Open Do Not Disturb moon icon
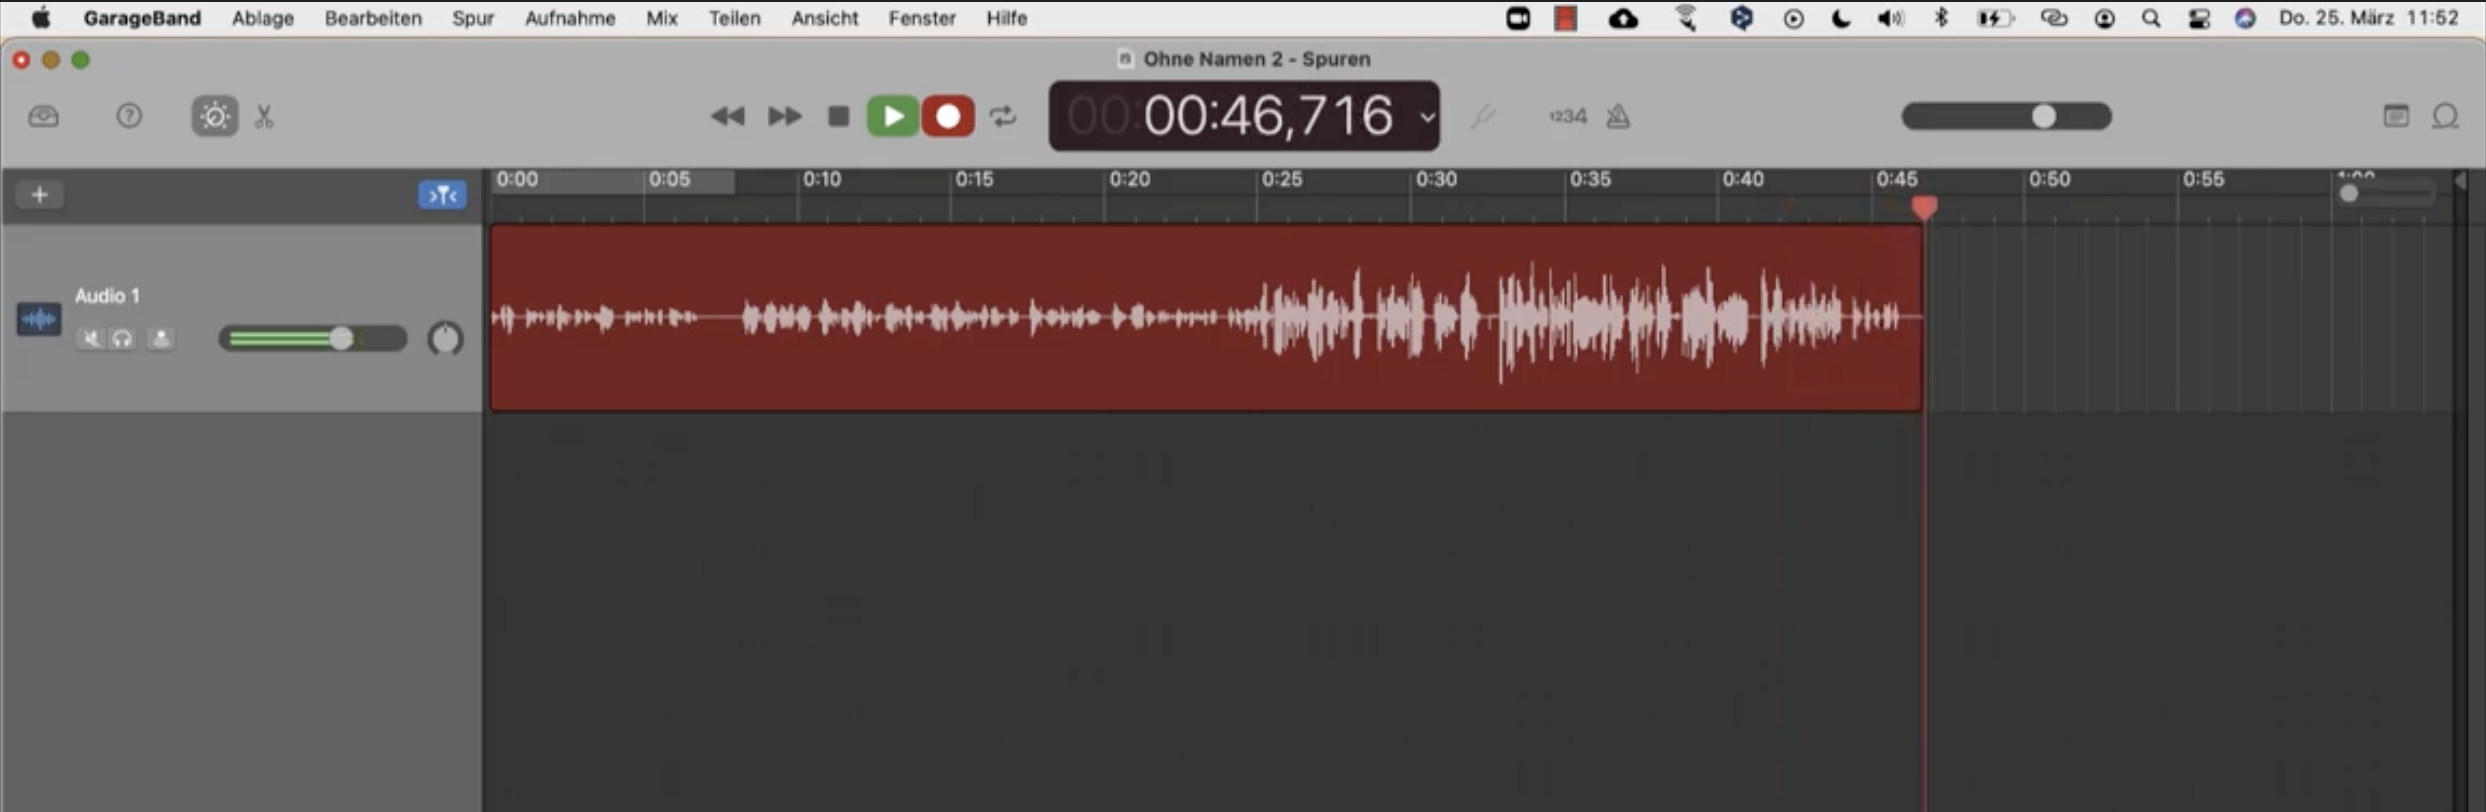Image resolution: width=2486 pixels, height=812 pixels. pos(1841,18)
